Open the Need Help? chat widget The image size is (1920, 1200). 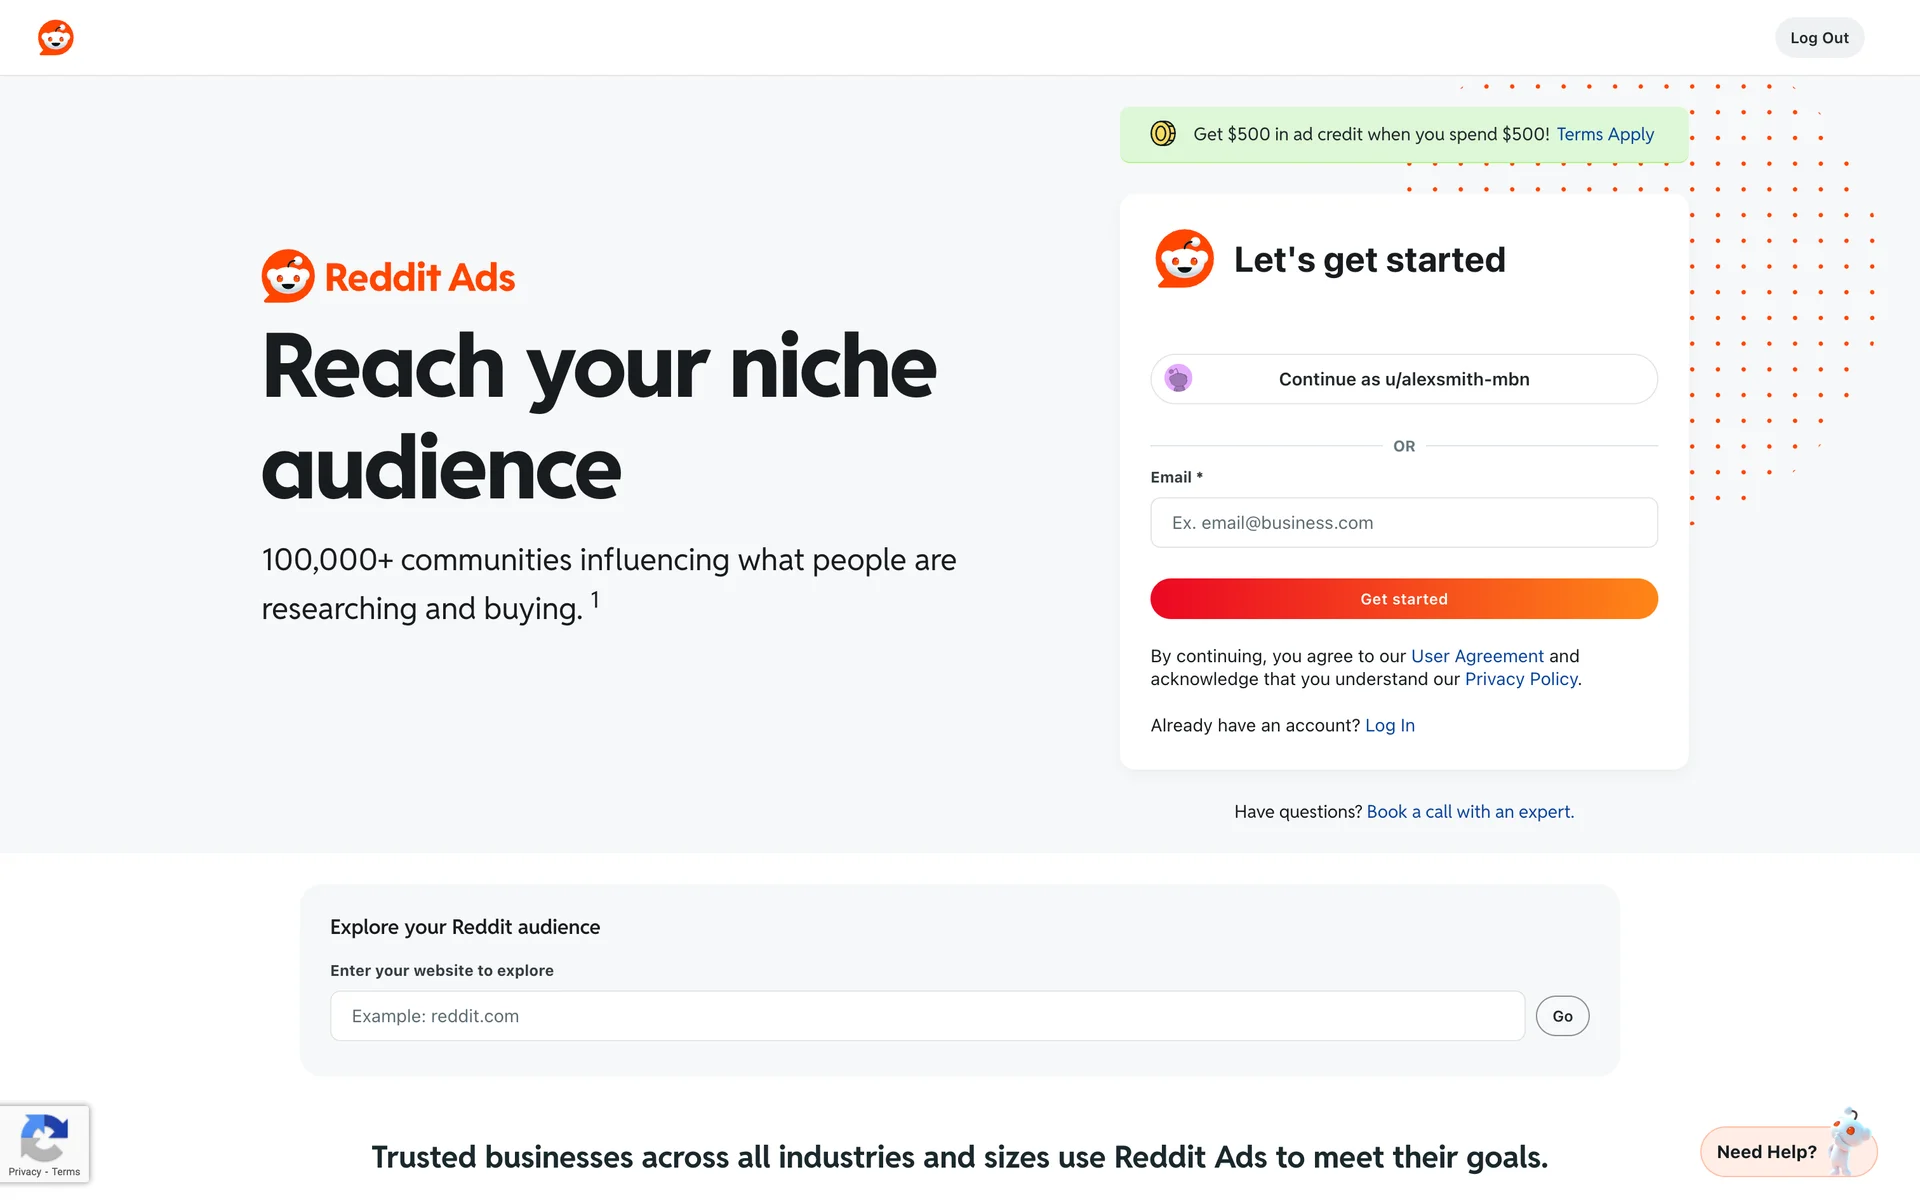1766,1152
